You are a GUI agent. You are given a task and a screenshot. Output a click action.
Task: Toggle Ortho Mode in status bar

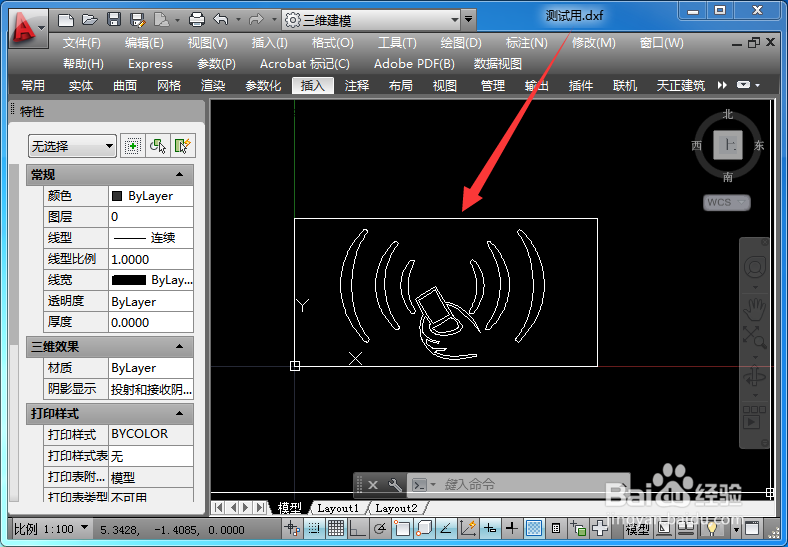(x=357, y=528)
